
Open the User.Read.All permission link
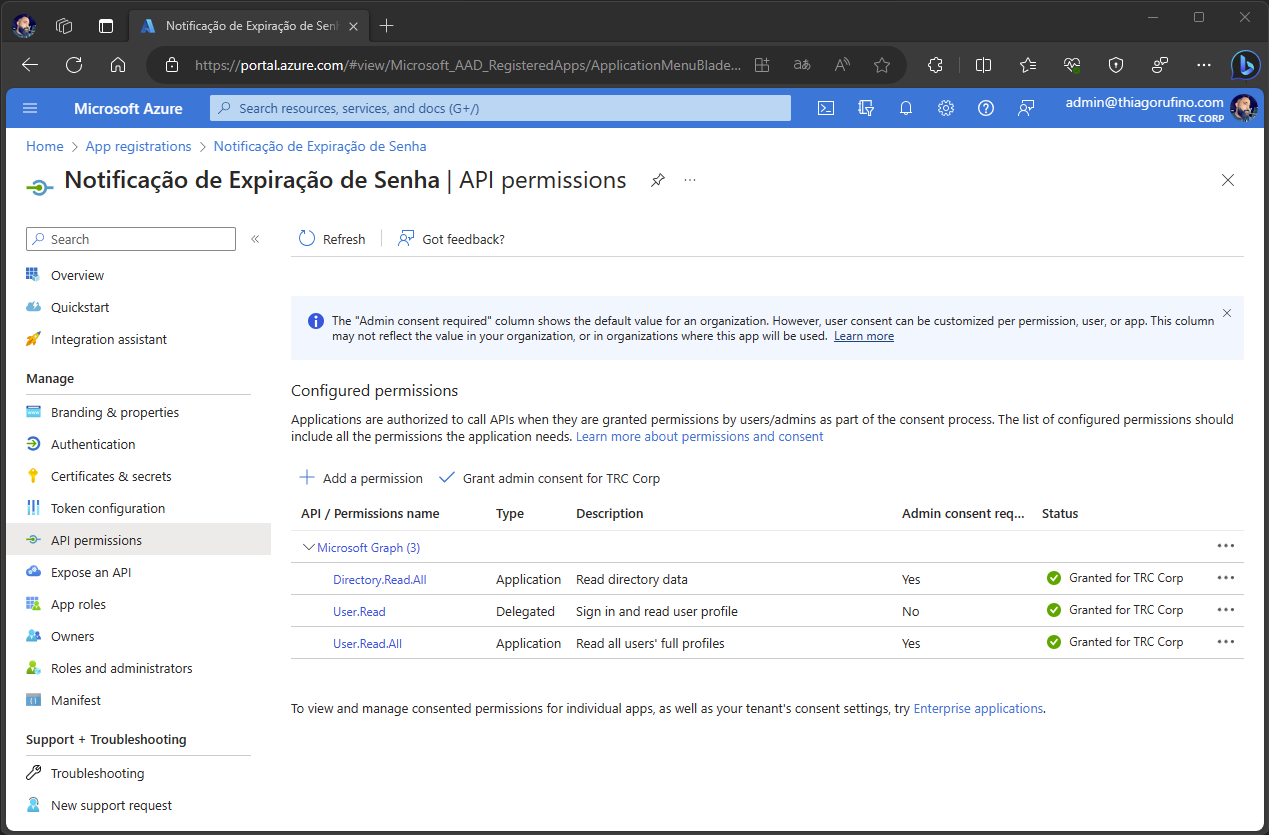(x=367, y=643)
